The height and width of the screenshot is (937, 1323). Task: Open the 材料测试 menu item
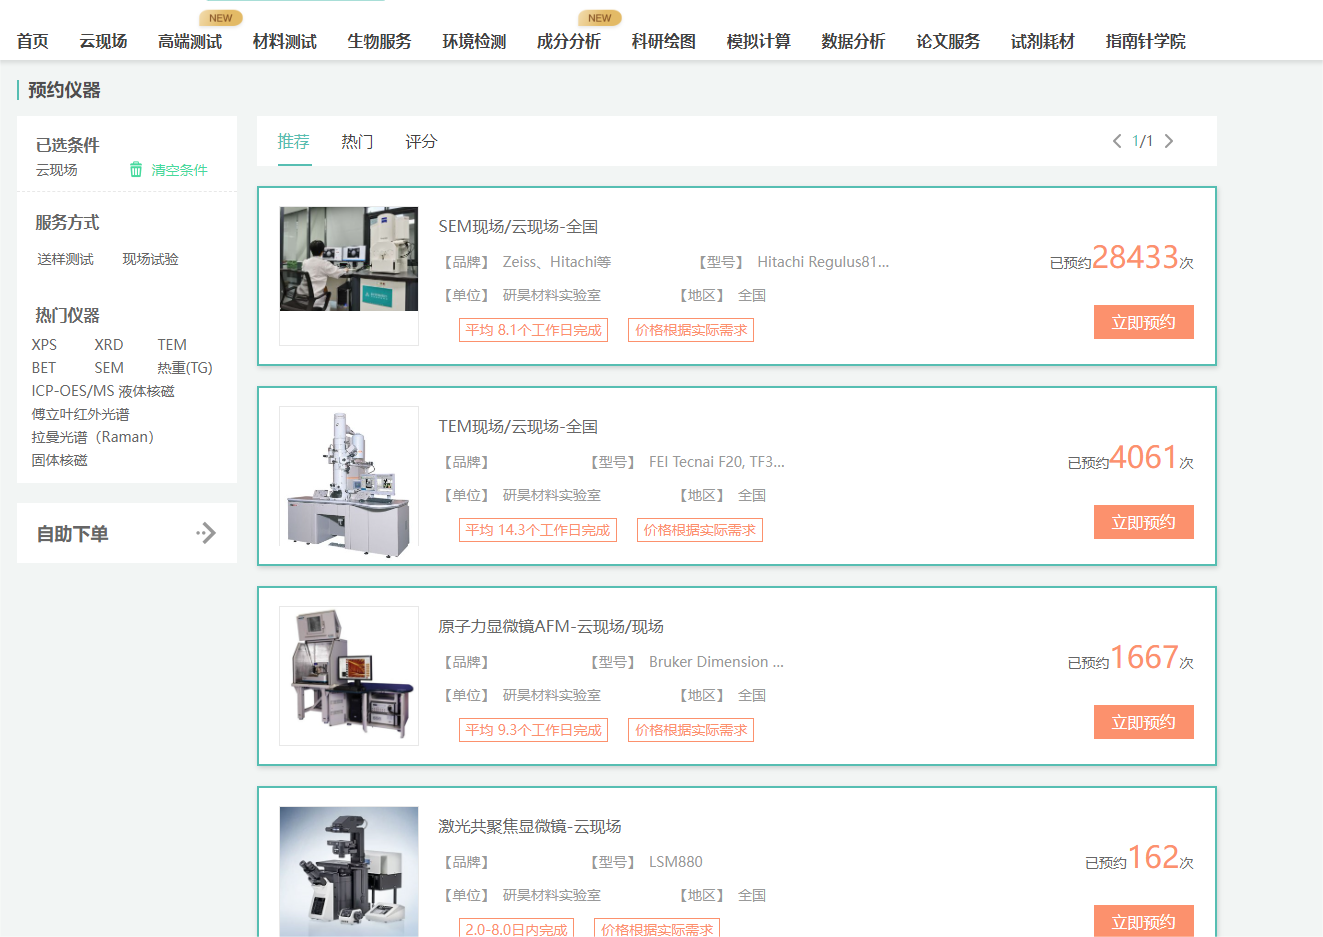point(284,41)
